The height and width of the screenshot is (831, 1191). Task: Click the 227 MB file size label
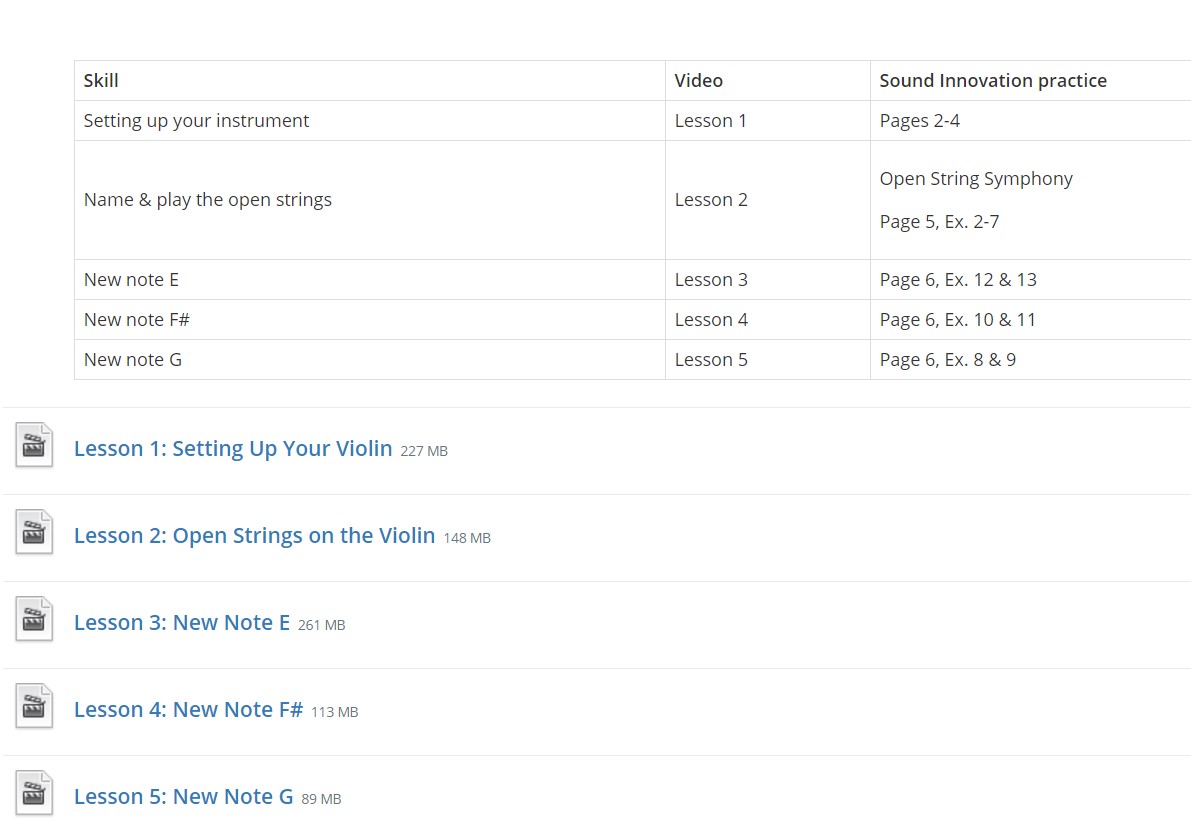[424, 451]
